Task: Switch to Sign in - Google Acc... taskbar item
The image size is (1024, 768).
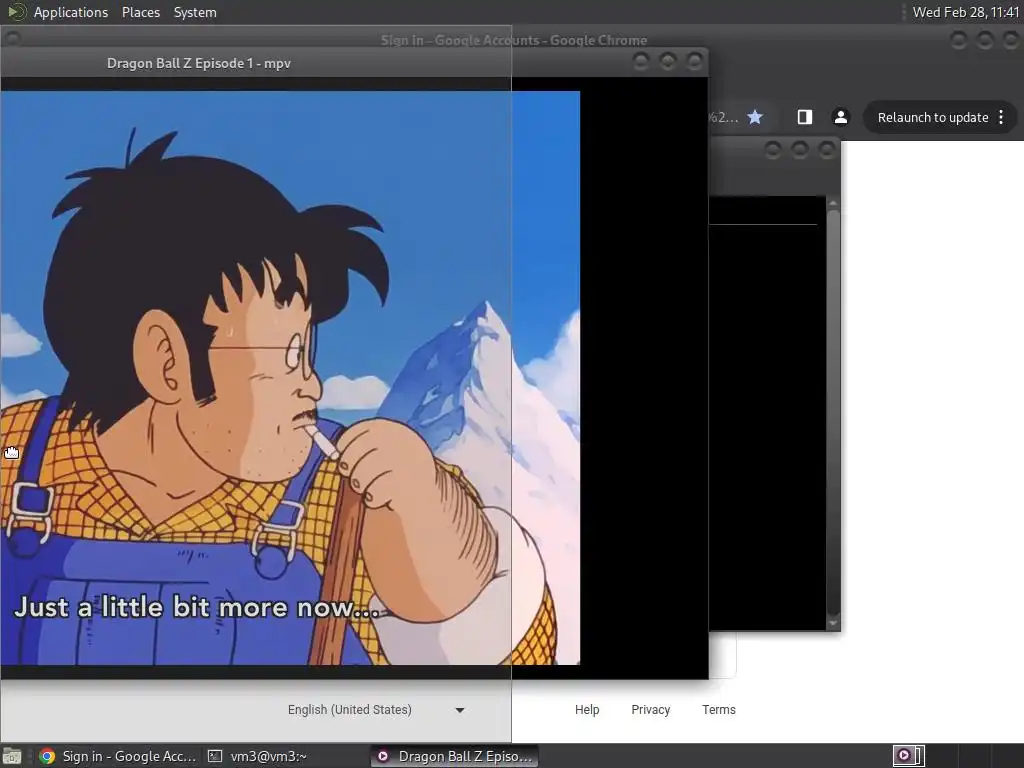Action: (118, 756)
